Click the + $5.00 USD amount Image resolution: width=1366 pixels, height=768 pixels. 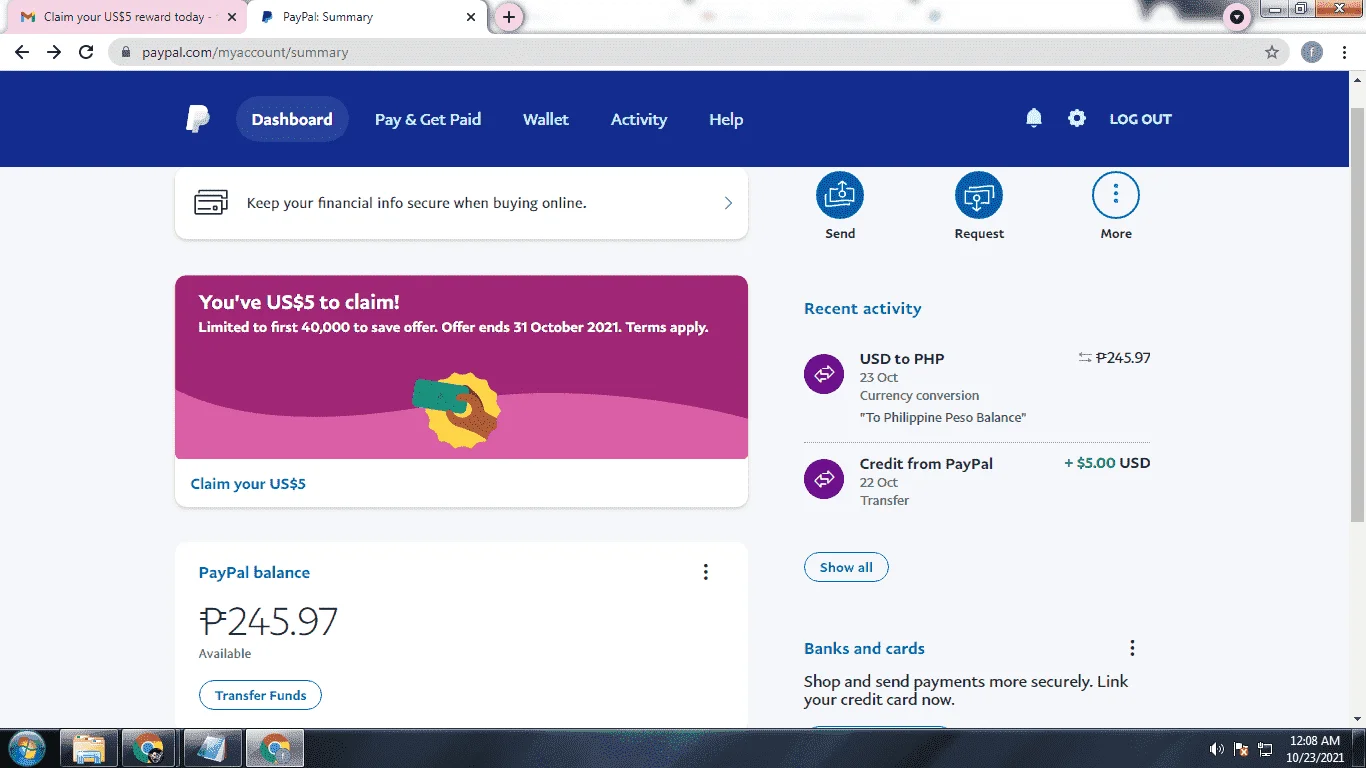click(1107, 463)
